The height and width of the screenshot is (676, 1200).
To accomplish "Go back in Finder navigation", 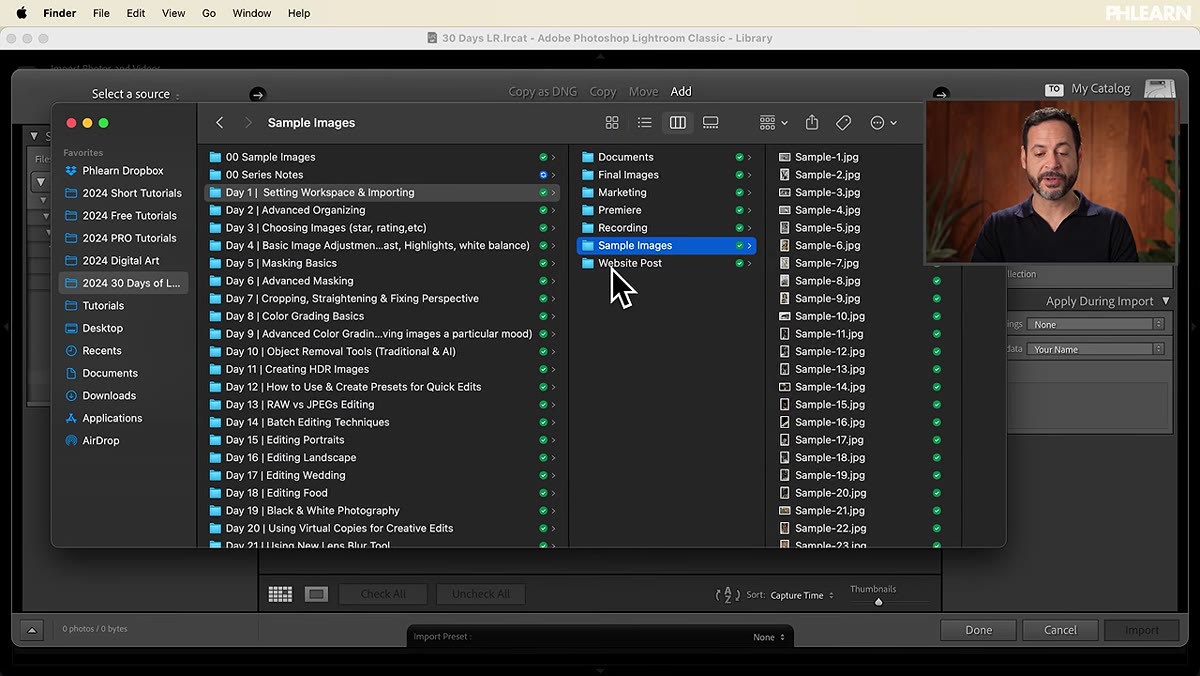I will 220,123.
